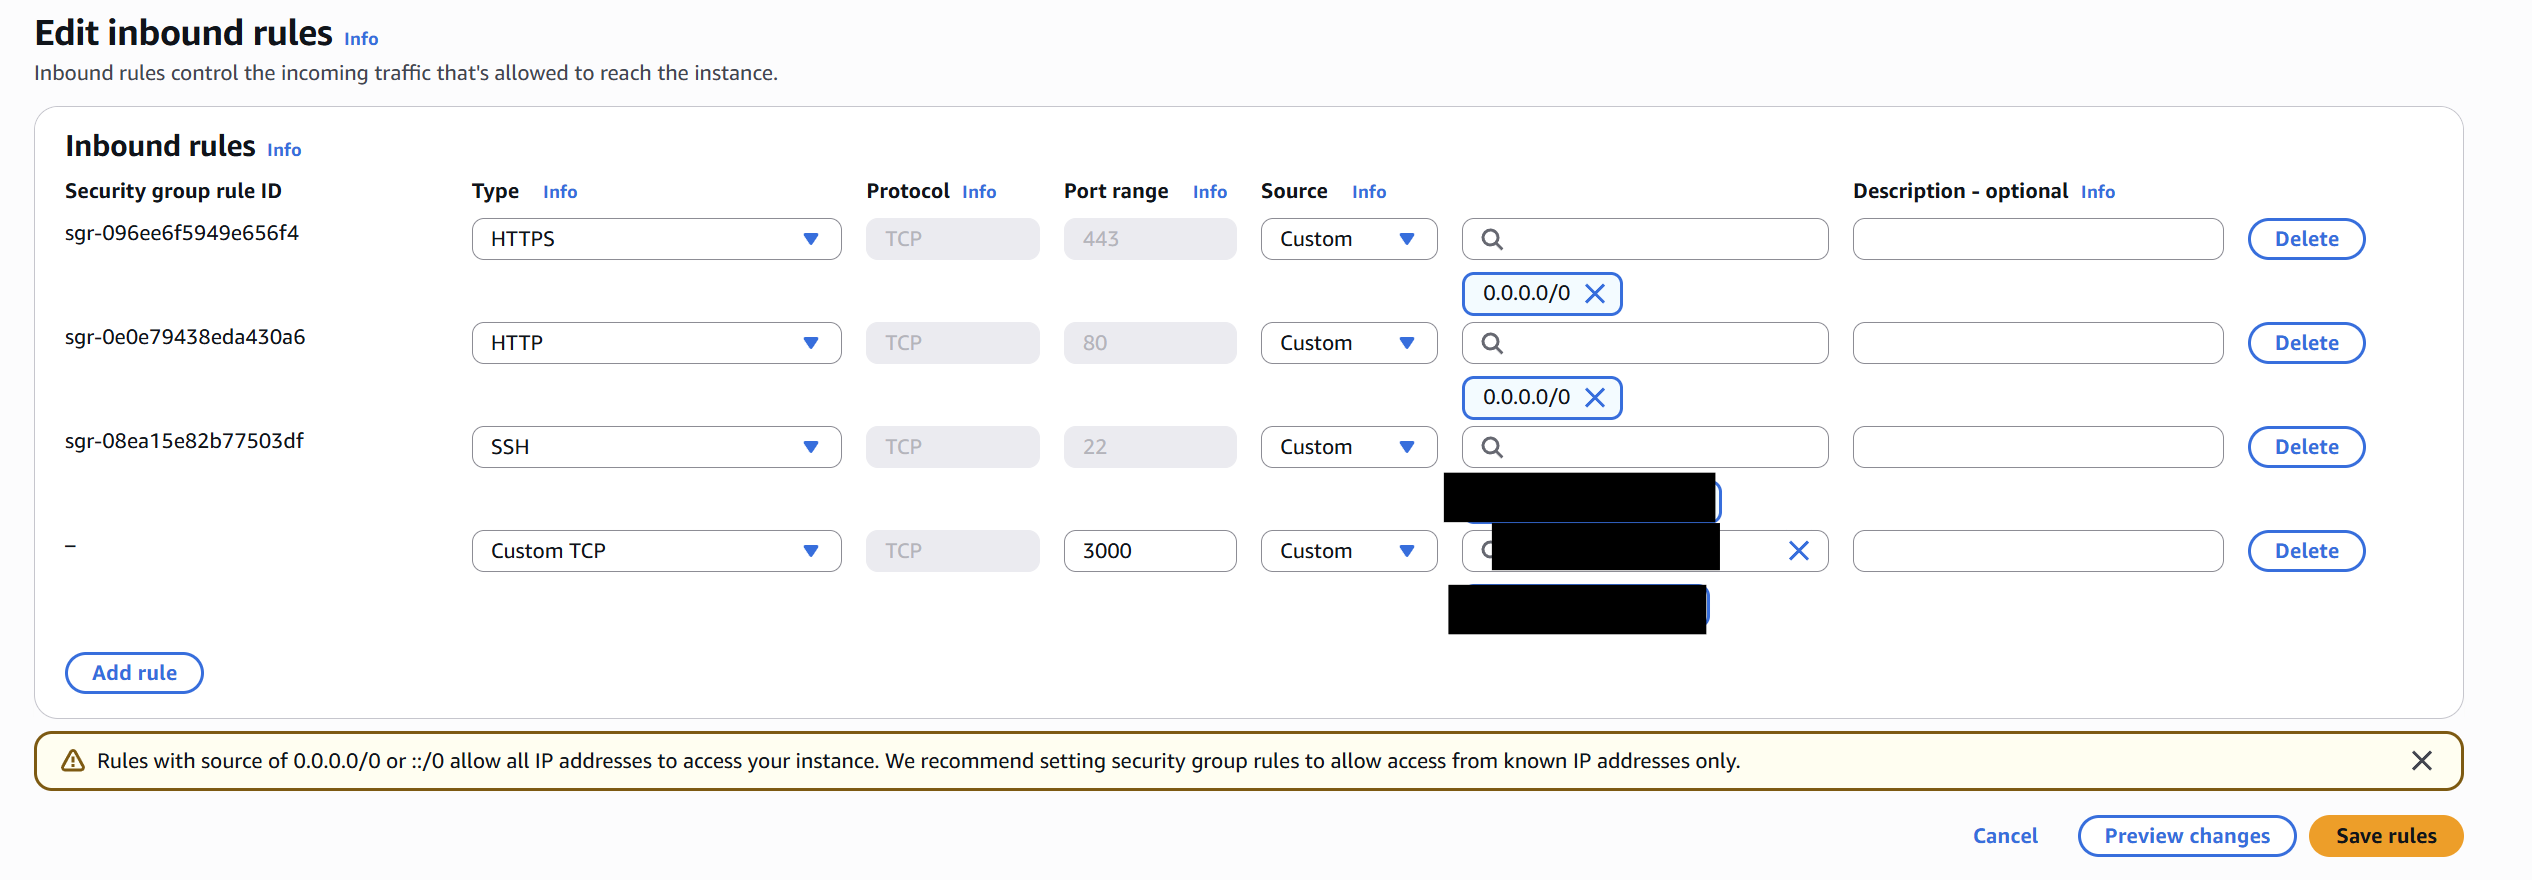Open Info link for Port range column
2532x880 pixels.
1210,192
